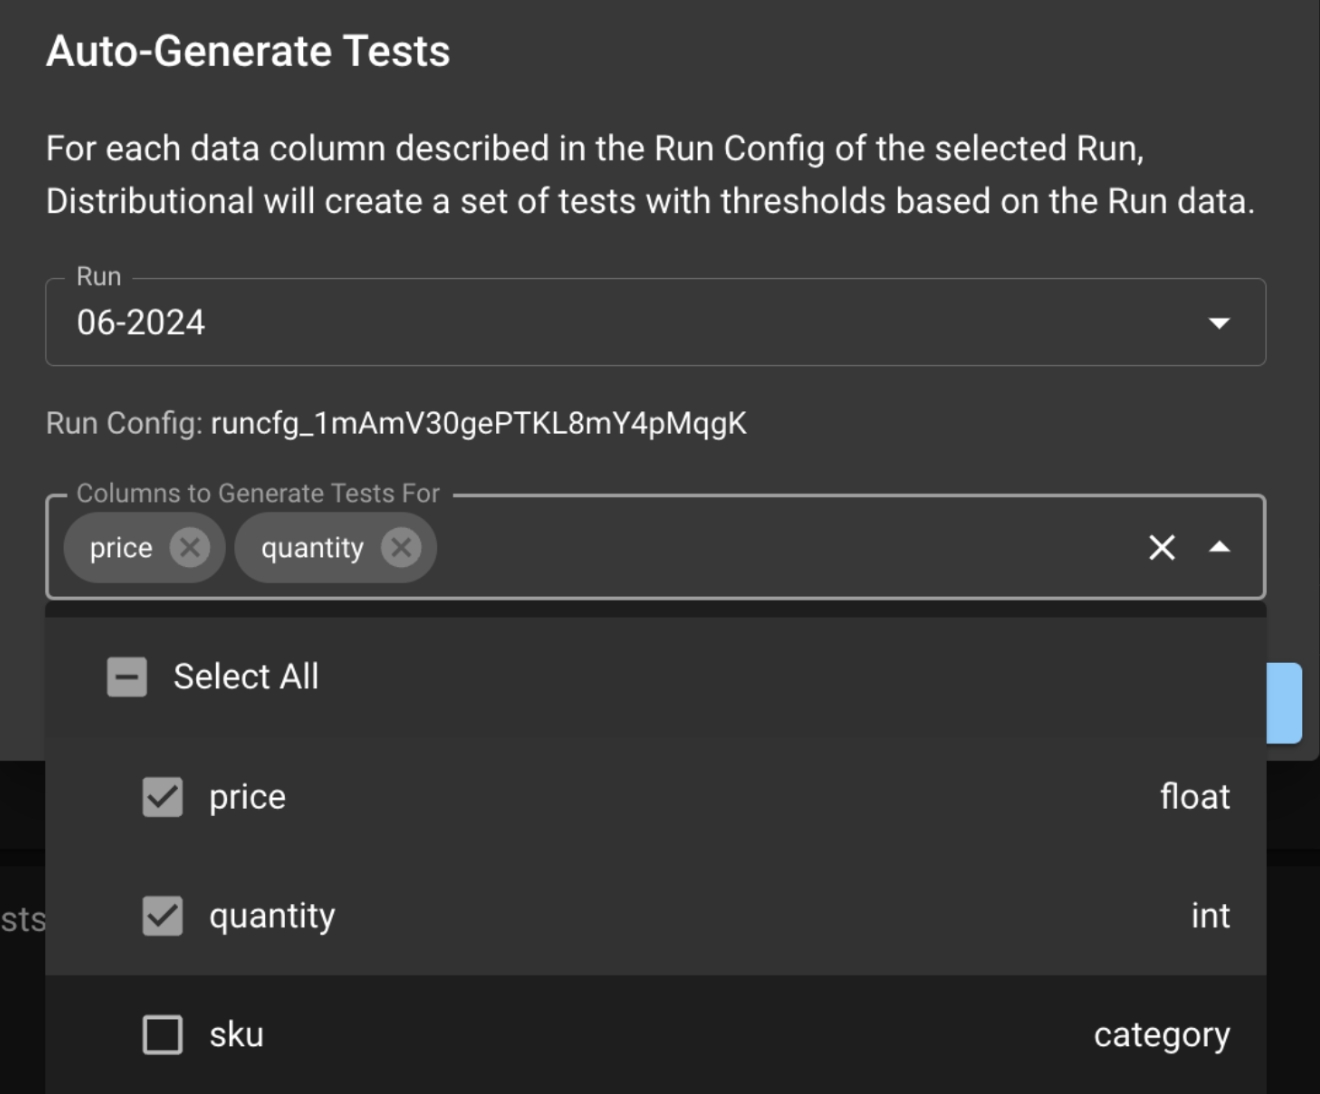Viewport: 1320px width, 1094px height.
Task: Click inside the Columns to Generate Tests field
Action: tap(780, 548)
